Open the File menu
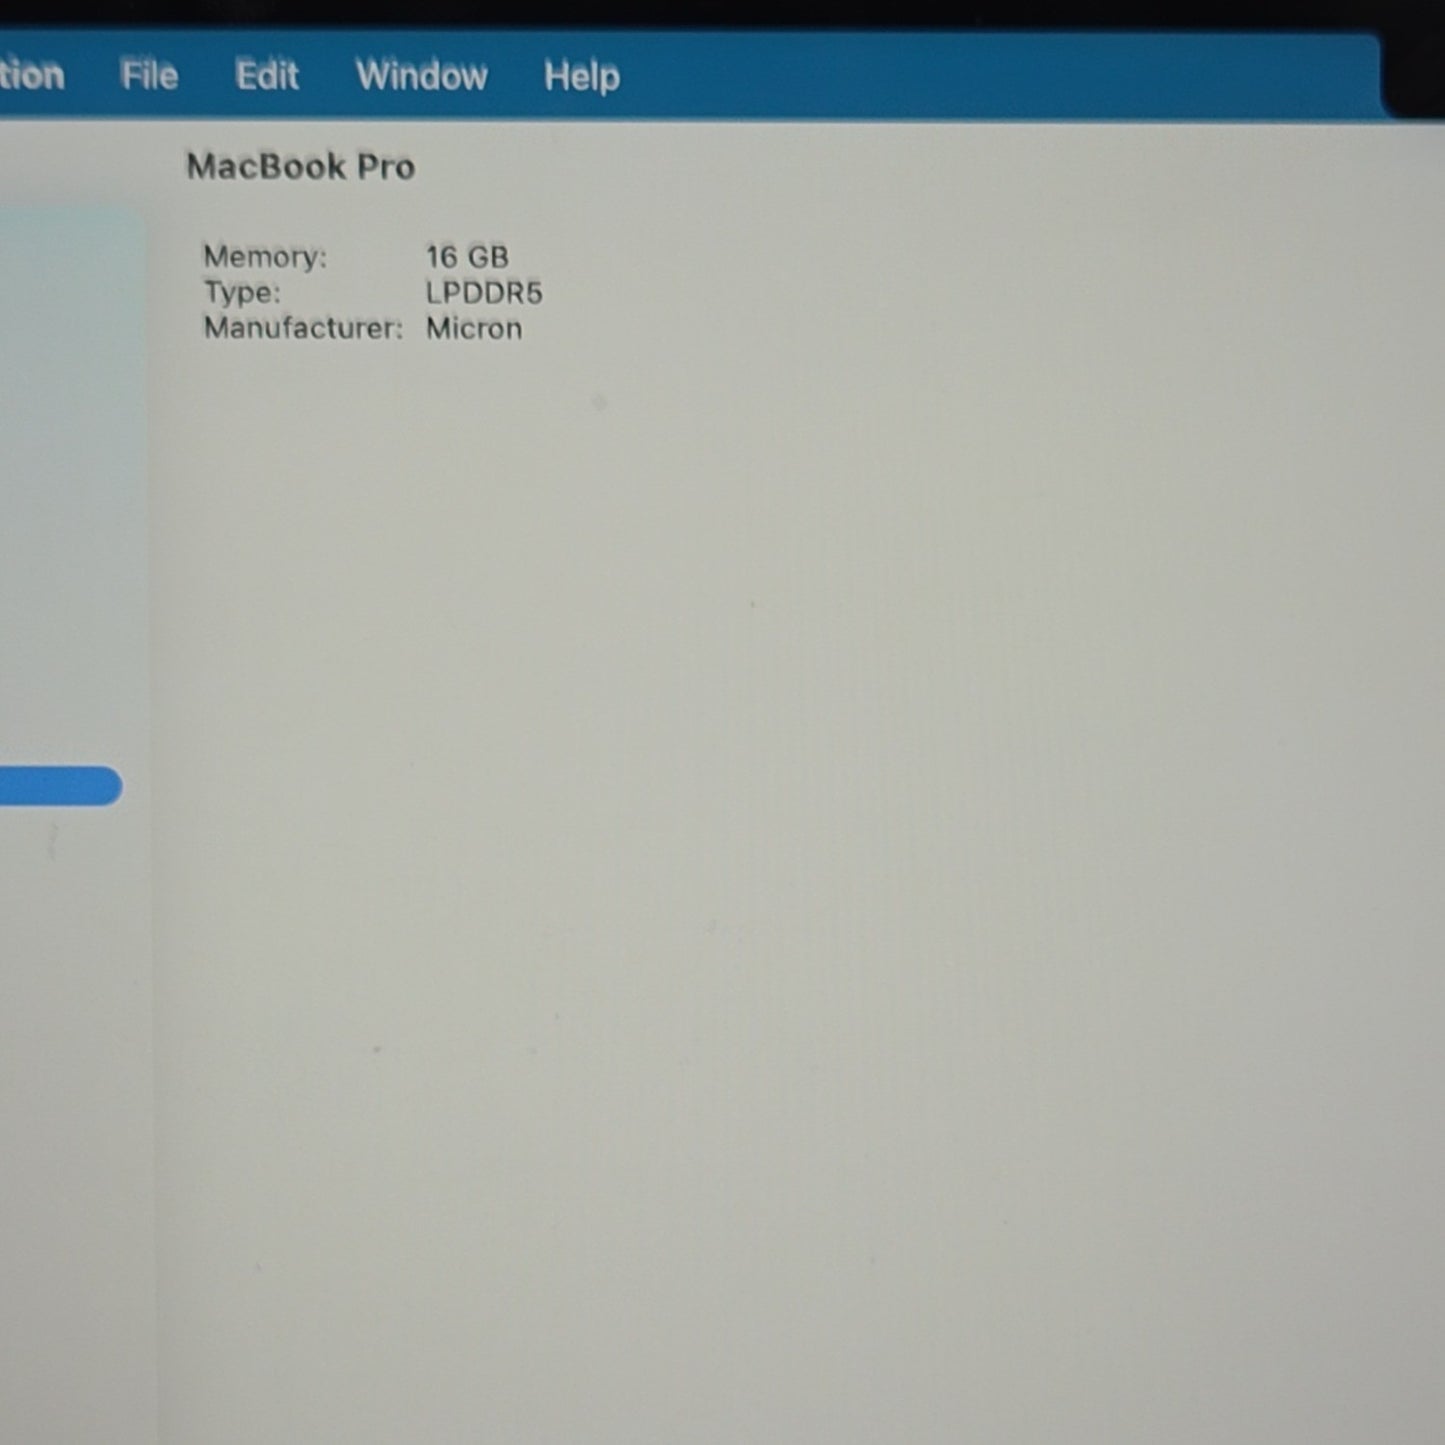 [x=149, y=76]
